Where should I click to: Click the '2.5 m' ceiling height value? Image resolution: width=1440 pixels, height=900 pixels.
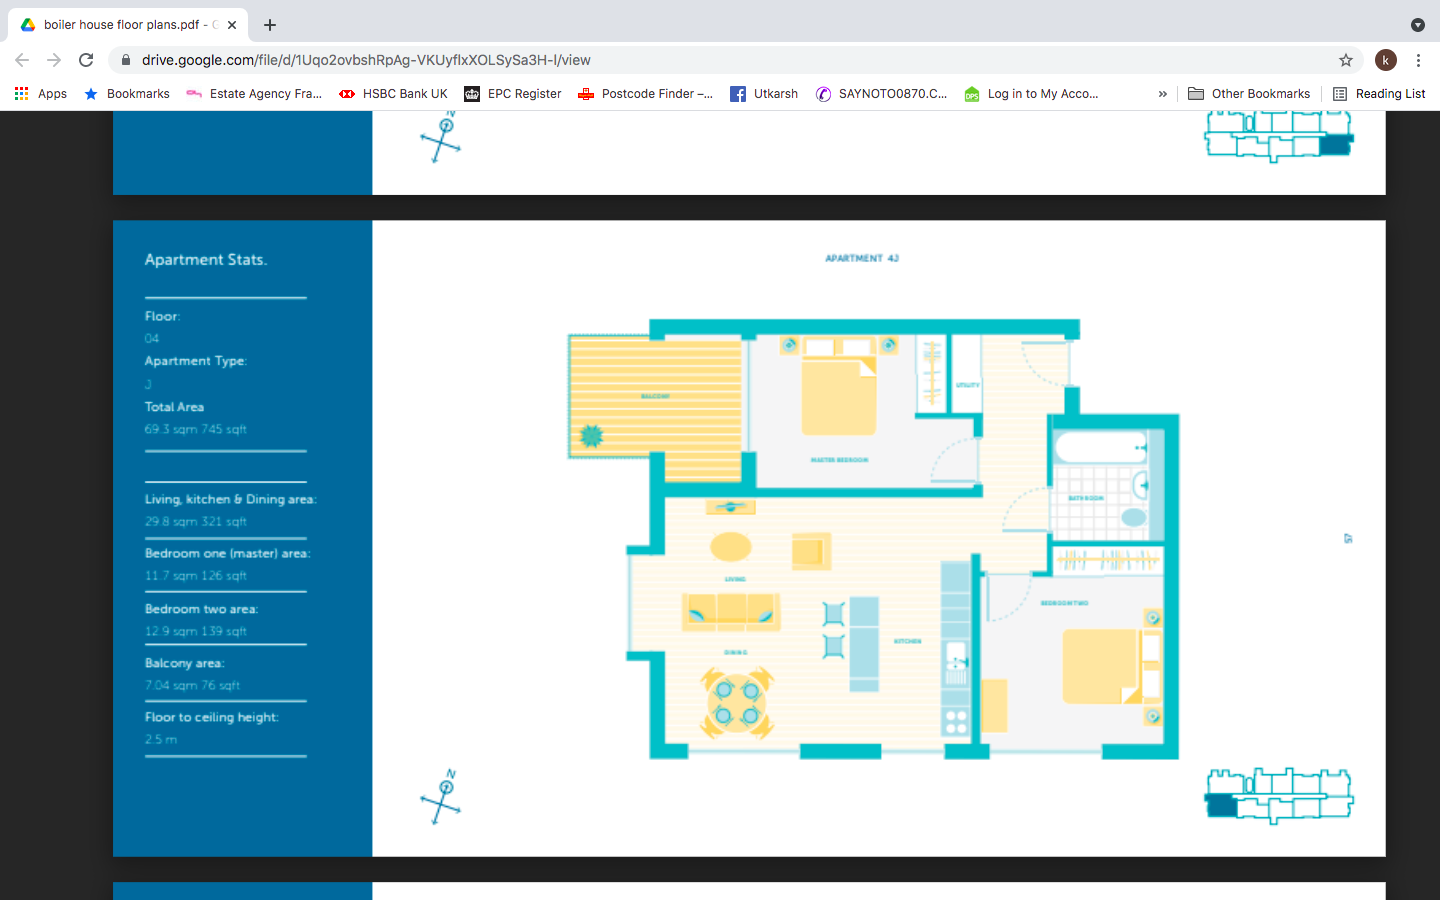(161, 740)
